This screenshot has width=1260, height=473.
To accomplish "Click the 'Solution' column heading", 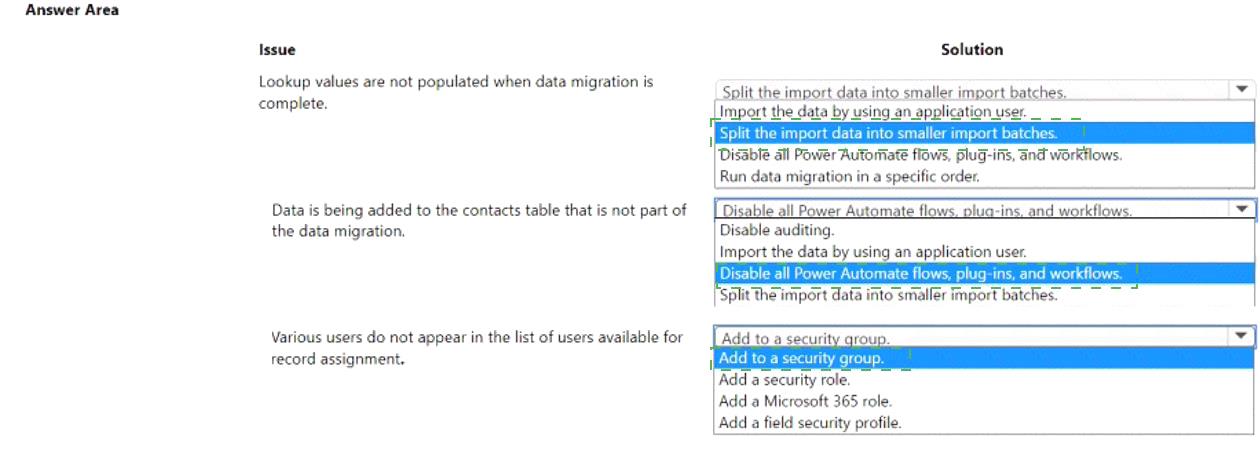I will point(972,49).
